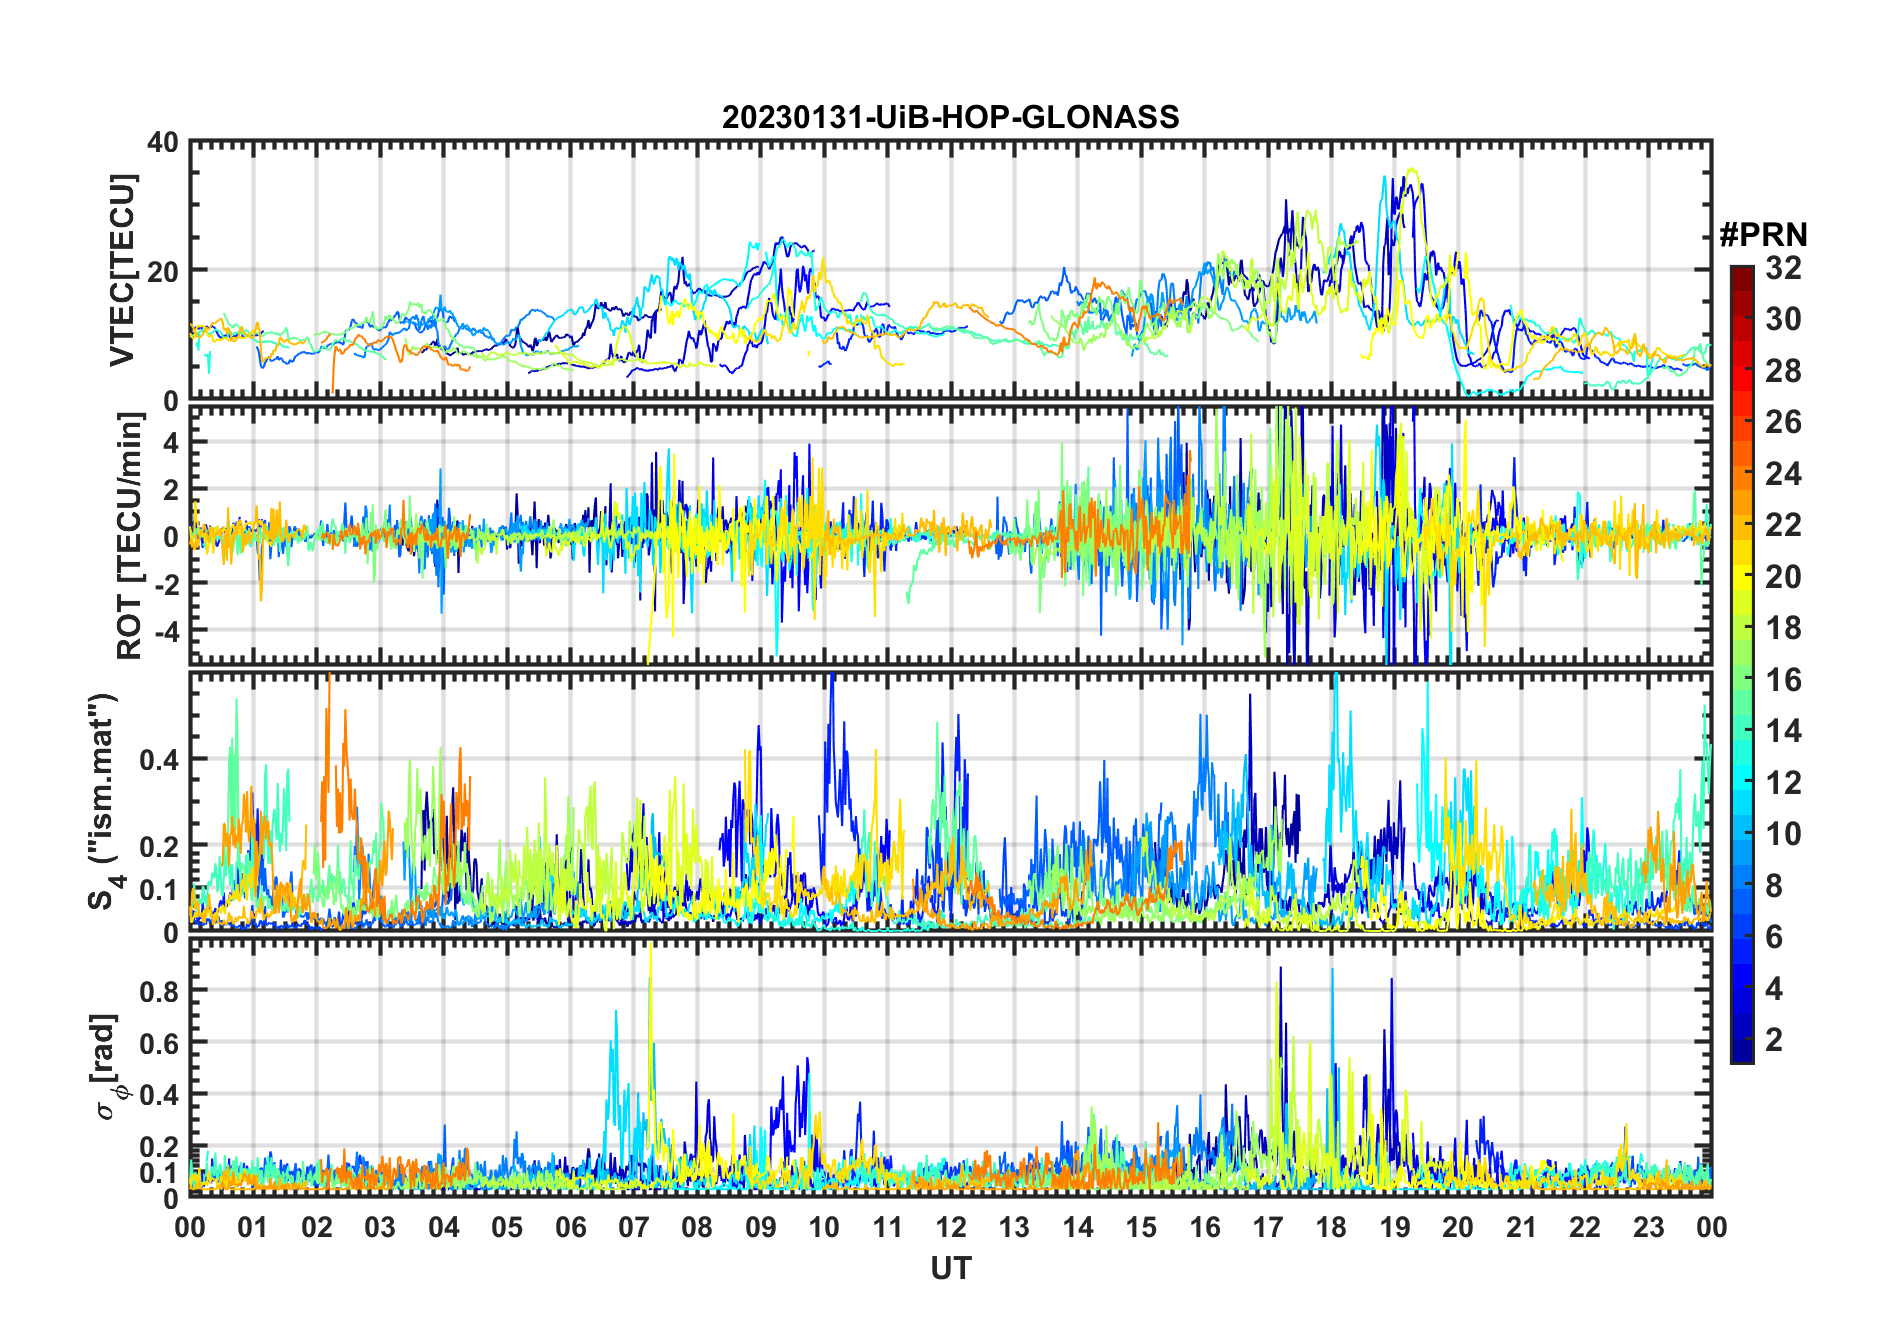
Task: Click the 40 tick on VTEC axis
Action: click(x=163, y=142)
